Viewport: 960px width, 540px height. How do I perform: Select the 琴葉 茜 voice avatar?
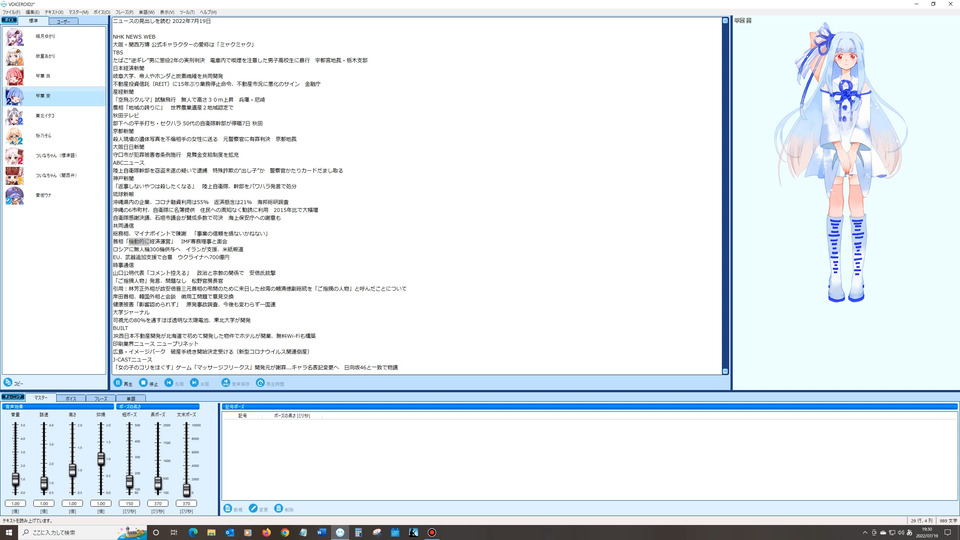coord(14,77)
